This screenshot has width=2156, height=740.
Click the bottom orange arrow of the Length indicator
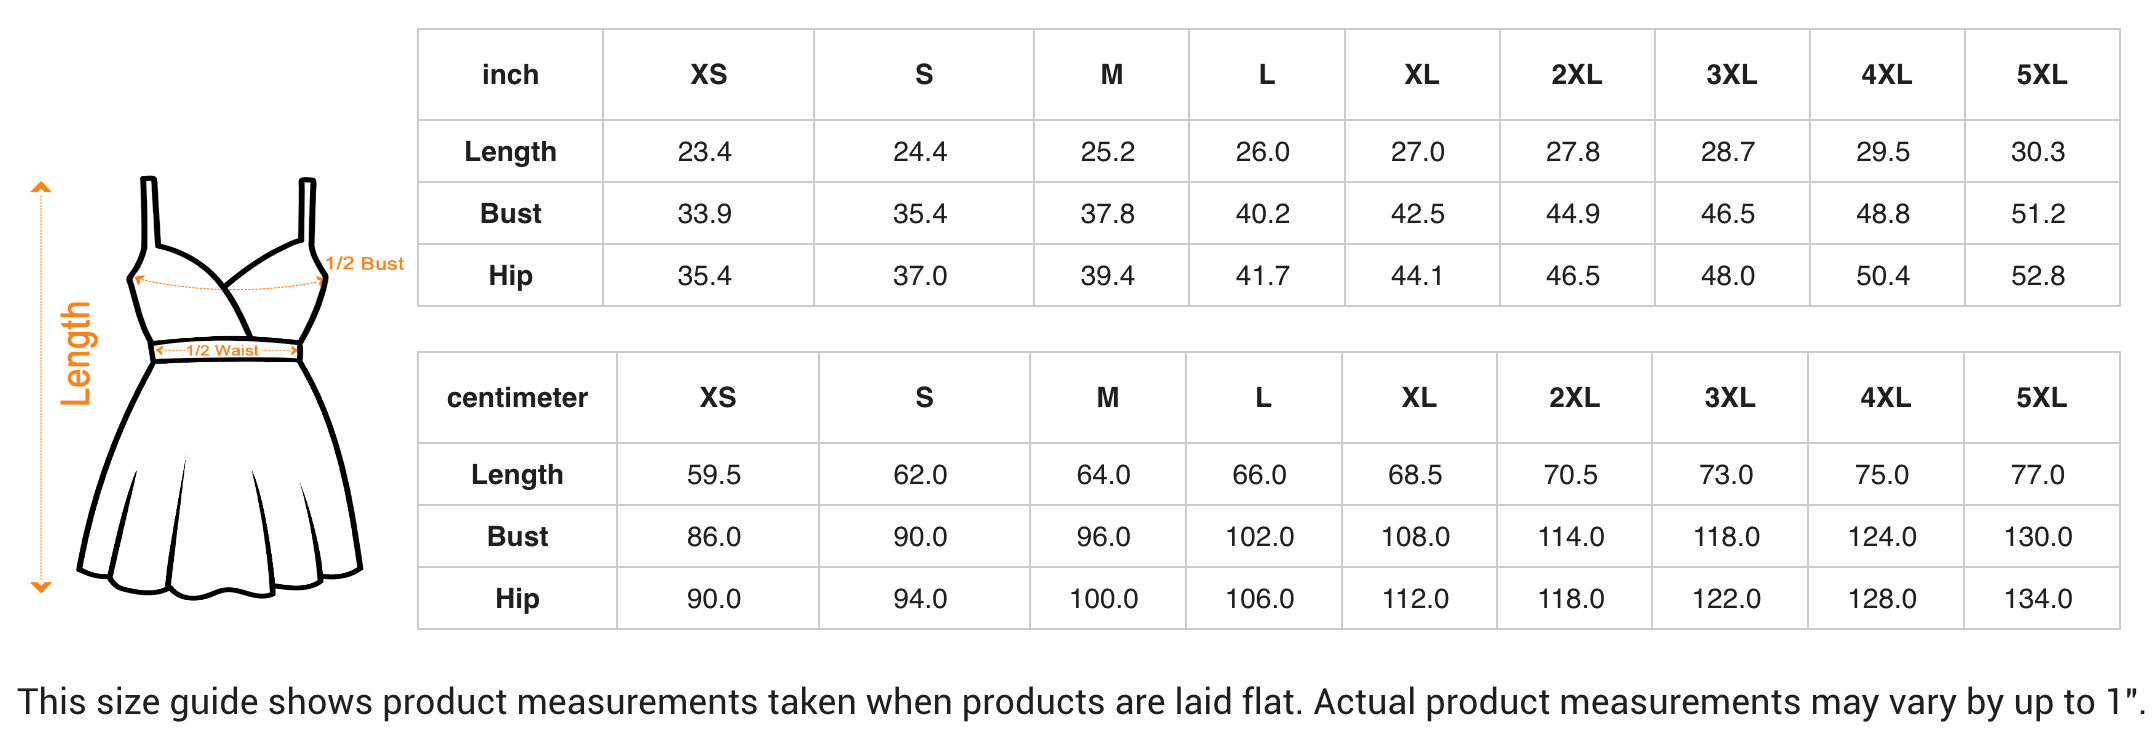[x=41, y=587]
